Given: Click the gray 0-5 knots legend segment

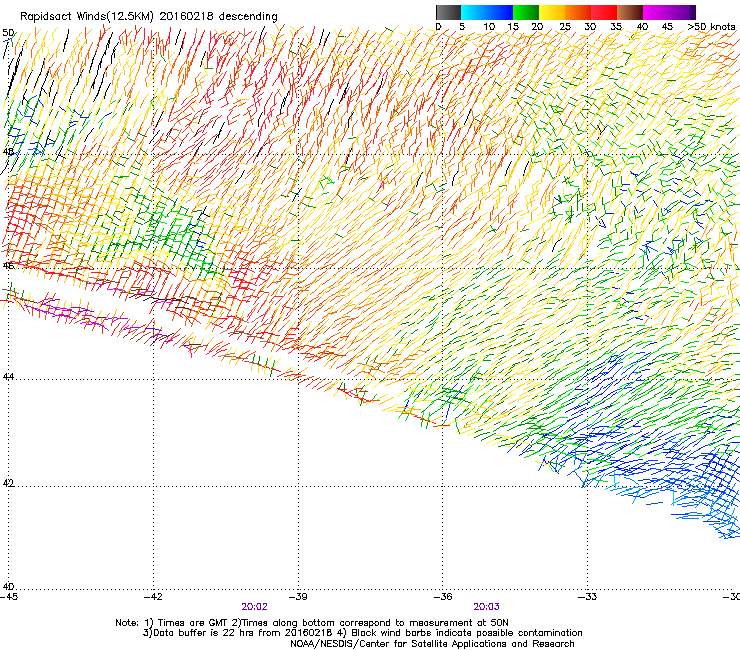Looking at the screenshot, I should tap(448, 12).
